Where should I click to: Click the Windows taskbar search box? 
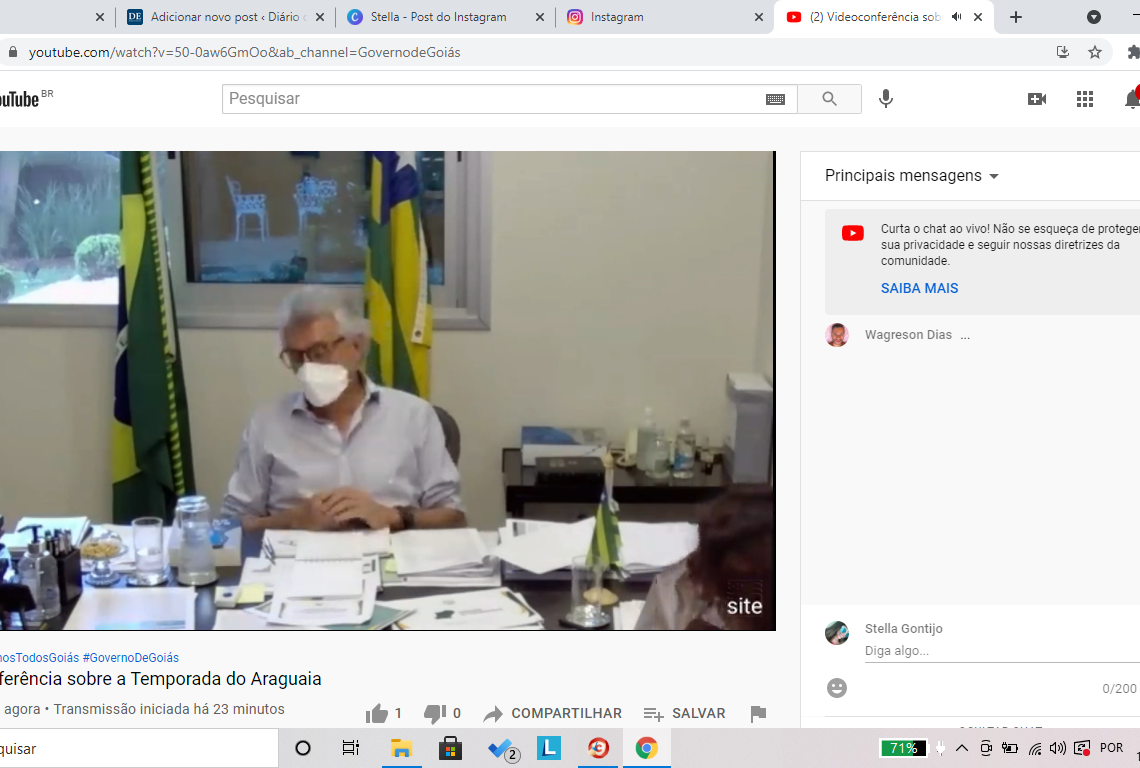[x=139, y=748]
